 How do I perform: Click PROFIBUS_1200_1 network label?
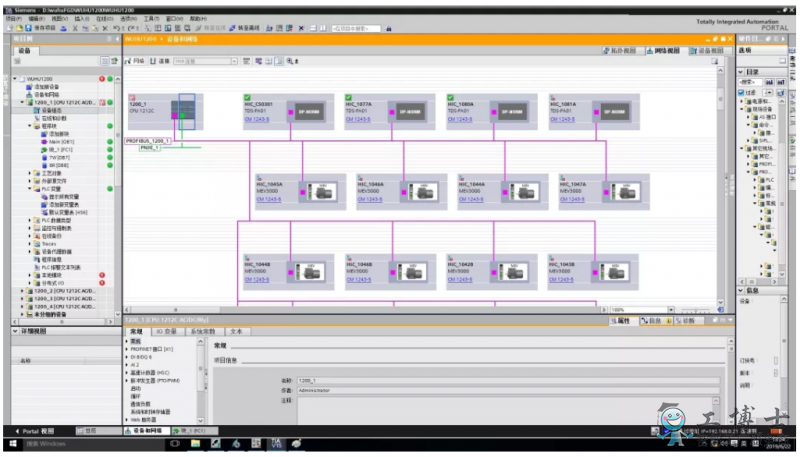147,141
